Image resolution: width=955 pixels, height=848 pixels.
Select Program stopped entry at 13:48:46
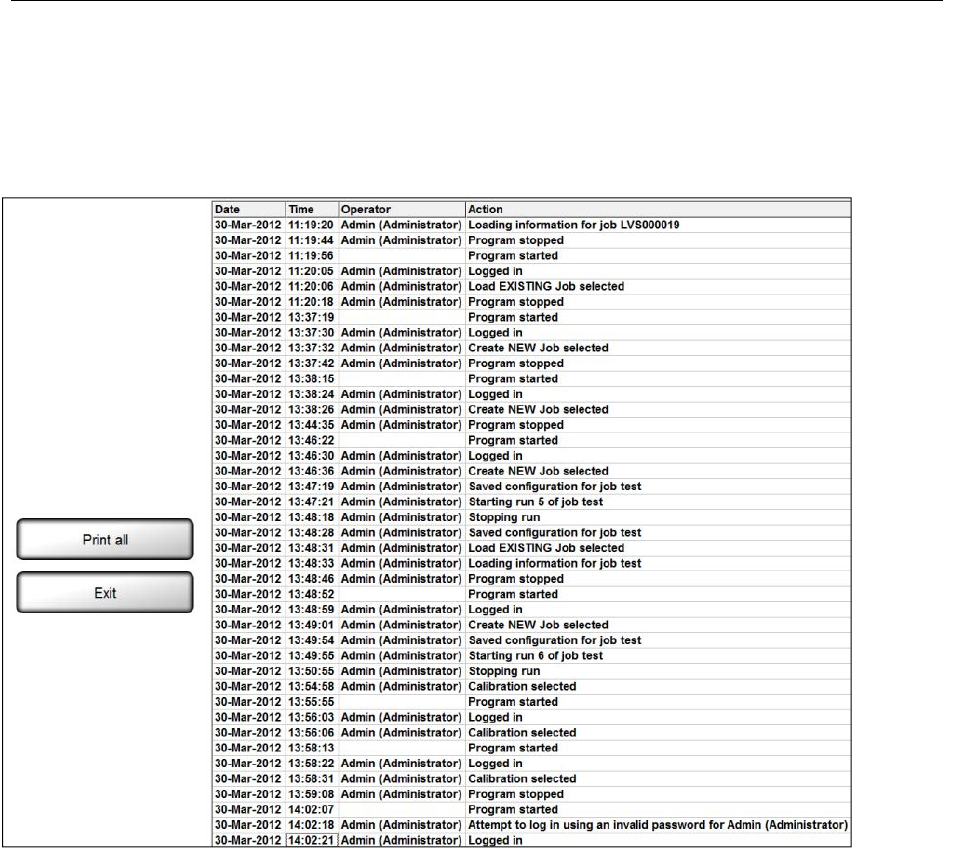click(516, 579)
